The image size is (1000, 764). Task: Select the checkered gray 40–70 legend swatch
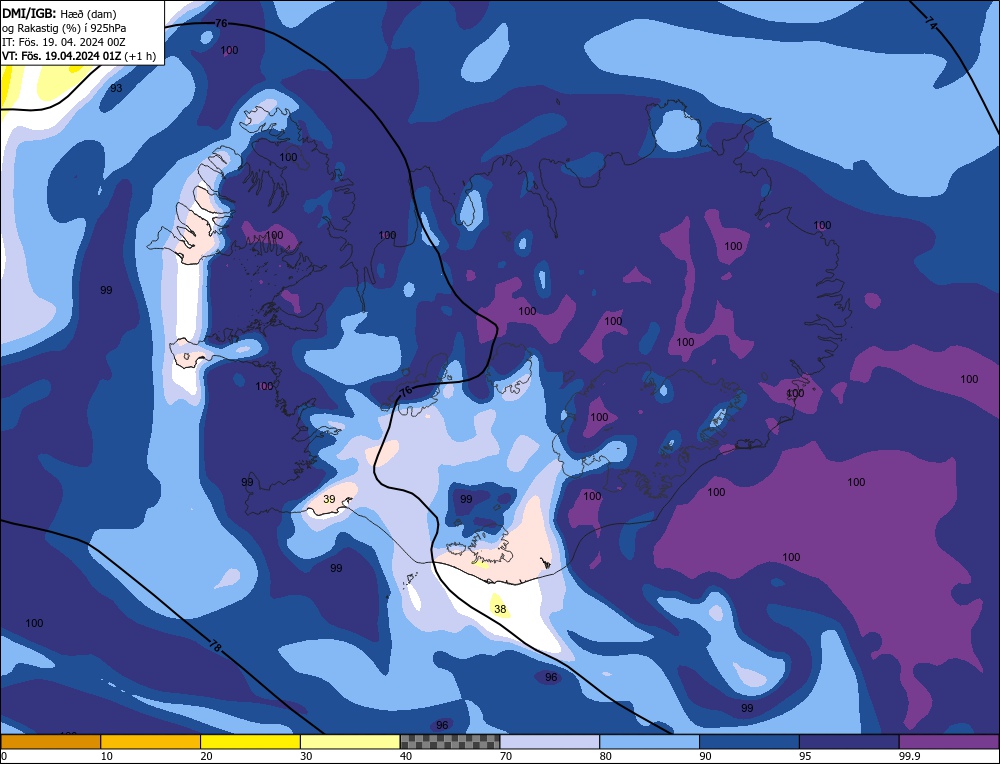point(450,741)
